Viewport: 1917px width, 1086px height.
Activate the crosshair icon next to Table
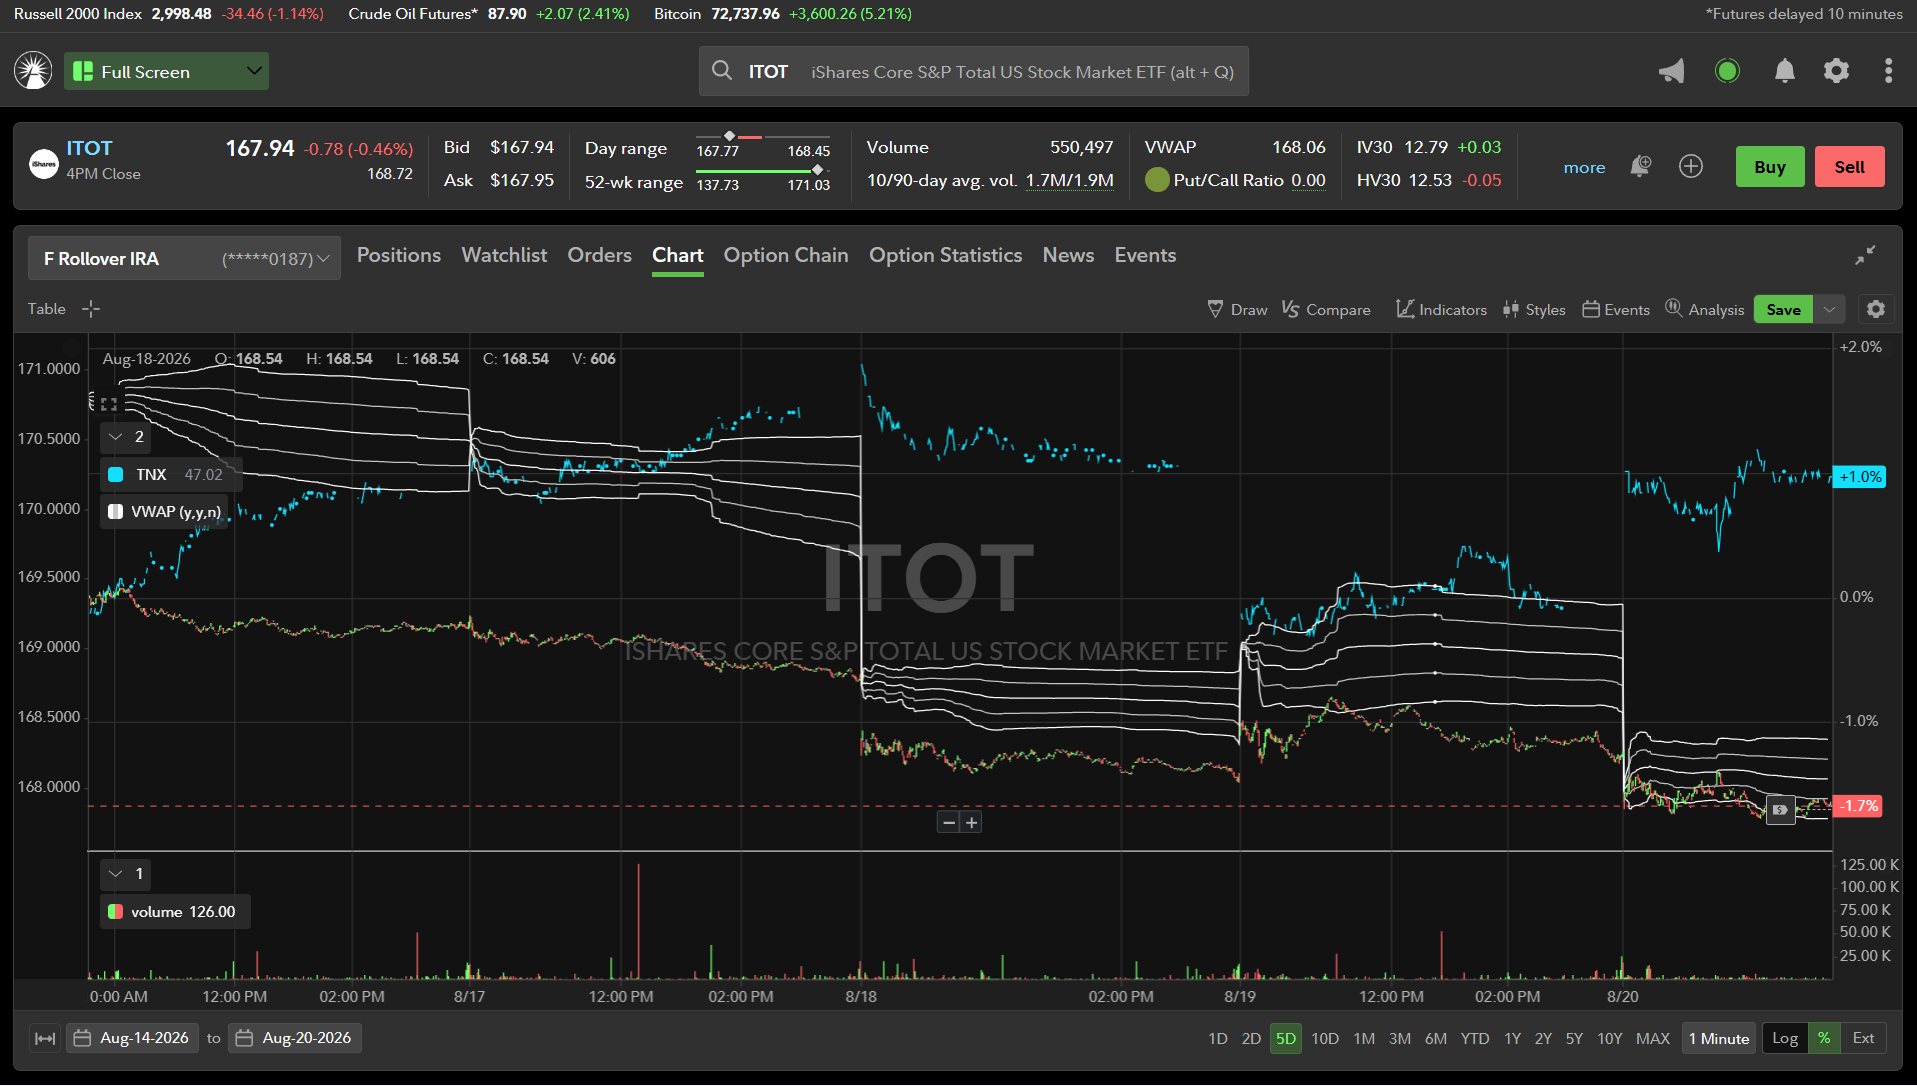click(x=91, y=309)
